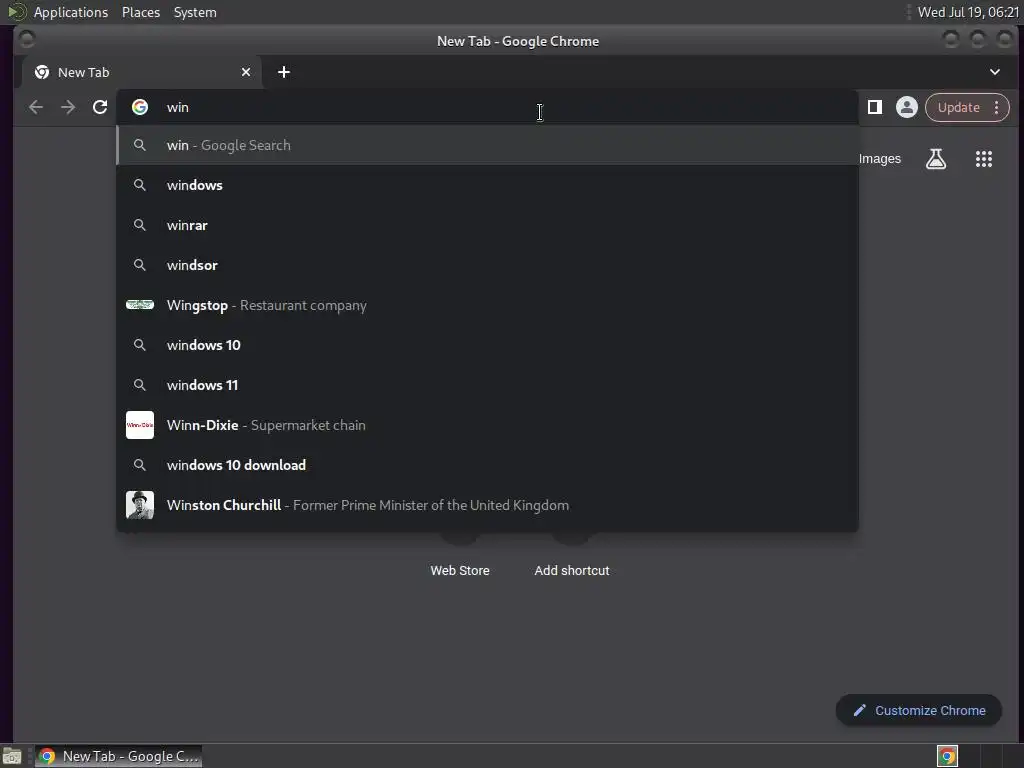
Task: Click the browser Back arrow
Action: (36, 107)
